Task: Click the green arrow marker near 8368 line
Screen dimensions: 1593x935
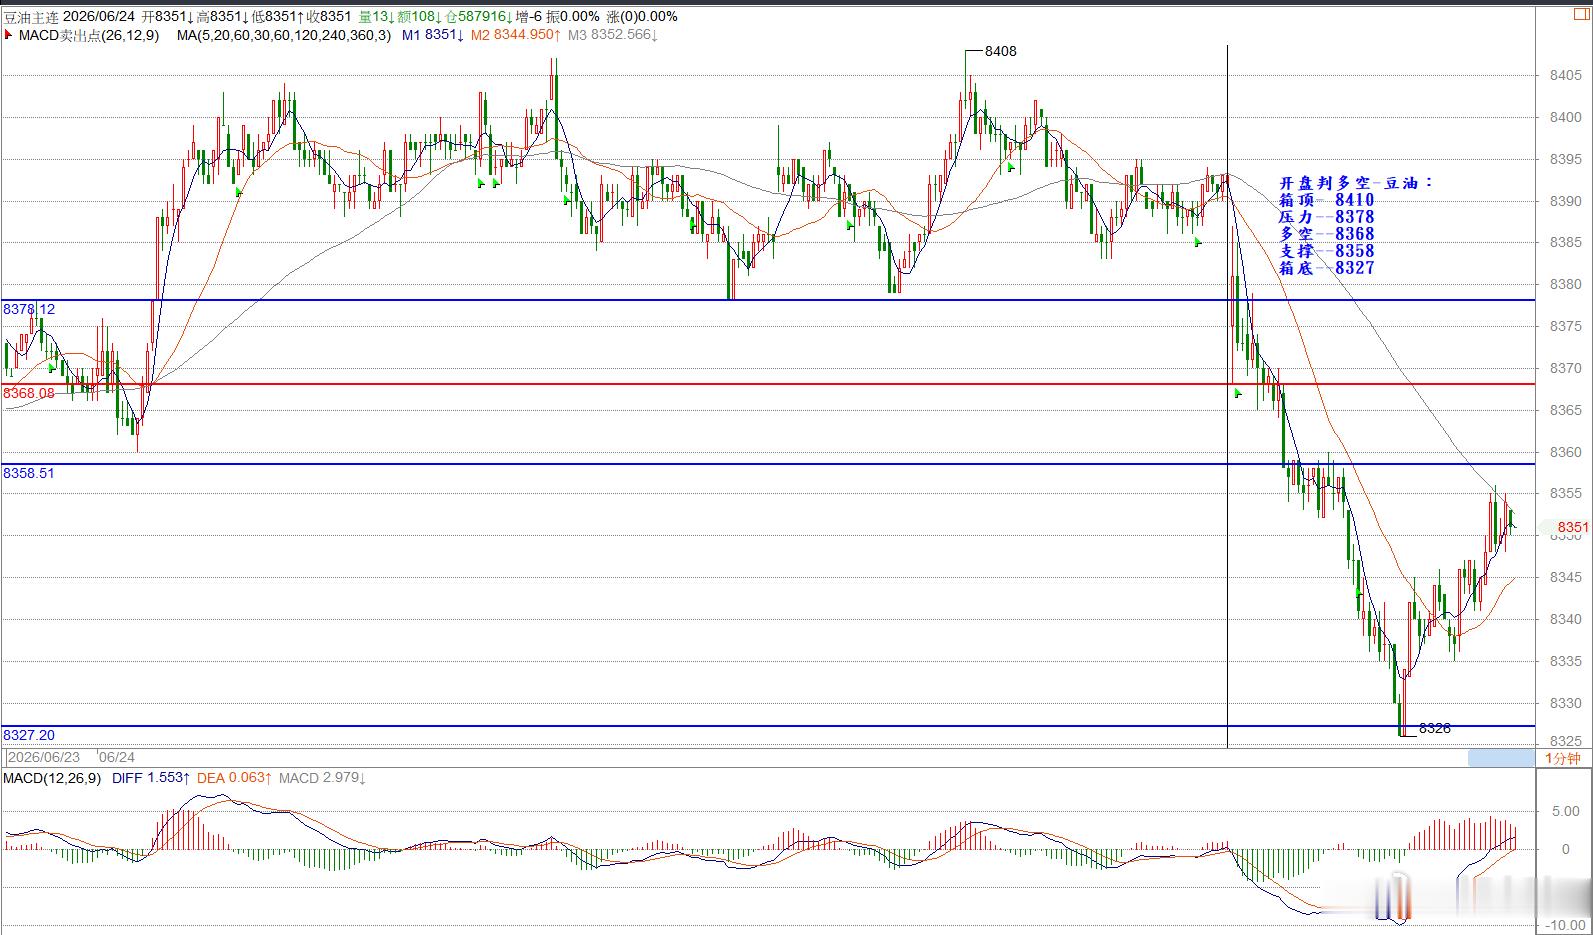Action: [x=1238, y=394]
